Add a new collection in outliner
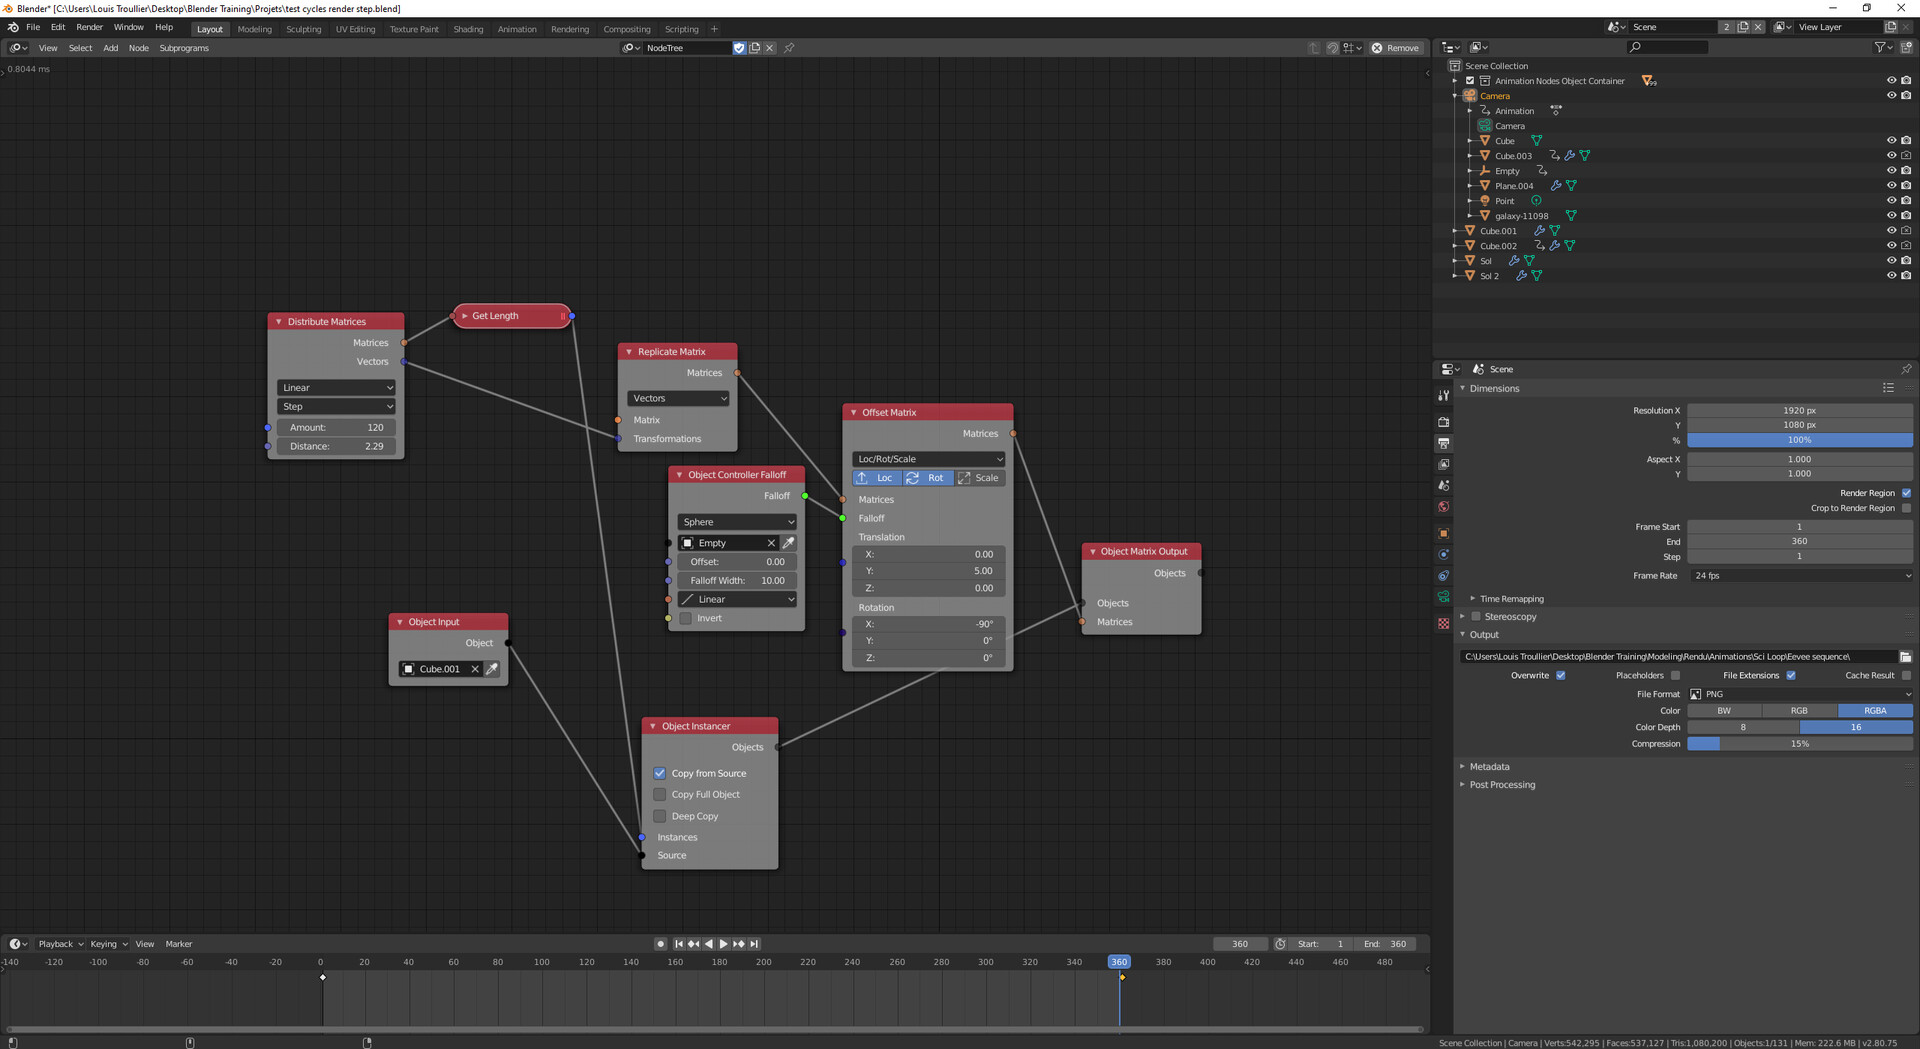1920x1049 pixels. (1906, 47)
